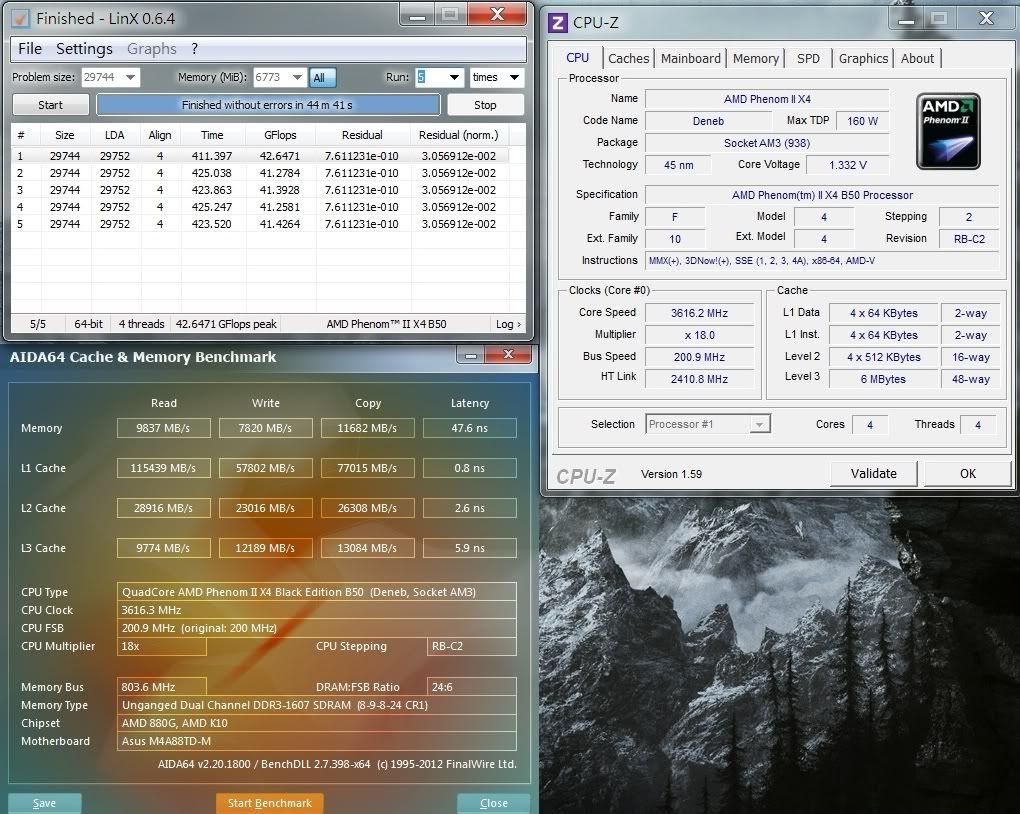Click the Motherboard Asus M4A88TD-M field
Image resolution: width=1020 pixels, height=814 pixels.
click(317, 741)
